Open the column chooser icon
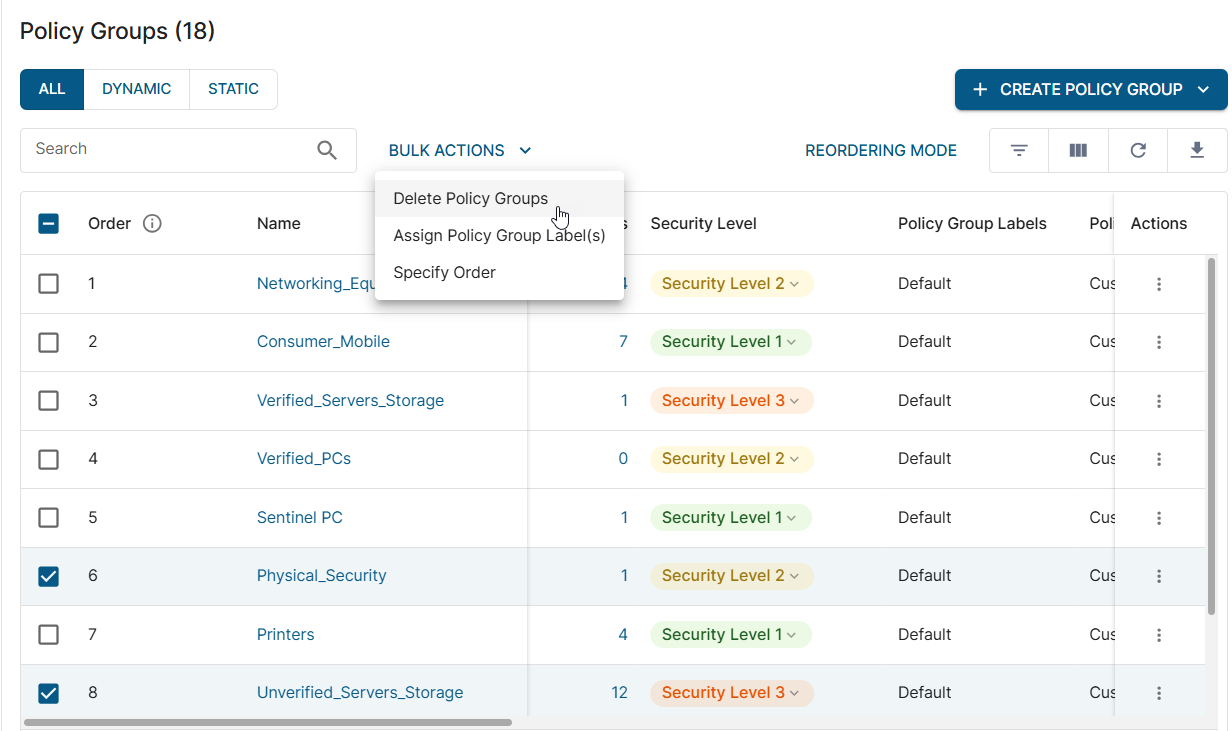The width and height of the screenshot is (1232, 731). point(1078,151)
